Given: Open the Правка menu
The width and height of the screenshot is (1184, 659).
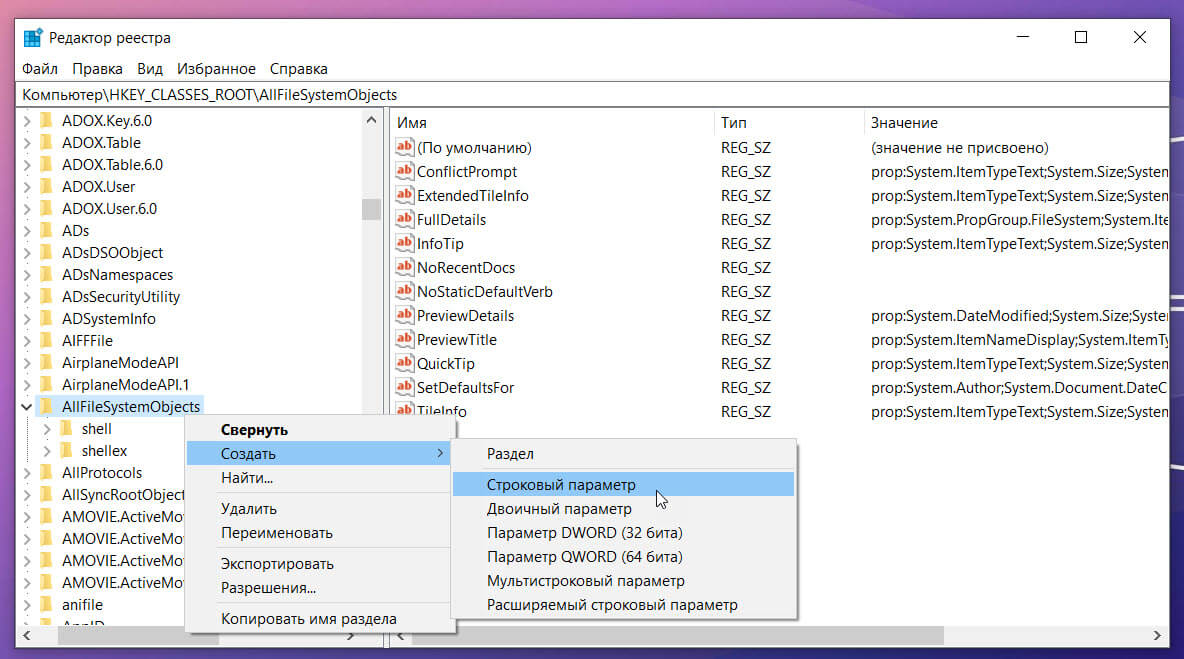Looking at the screenshot, I should [x=97, y=69].
